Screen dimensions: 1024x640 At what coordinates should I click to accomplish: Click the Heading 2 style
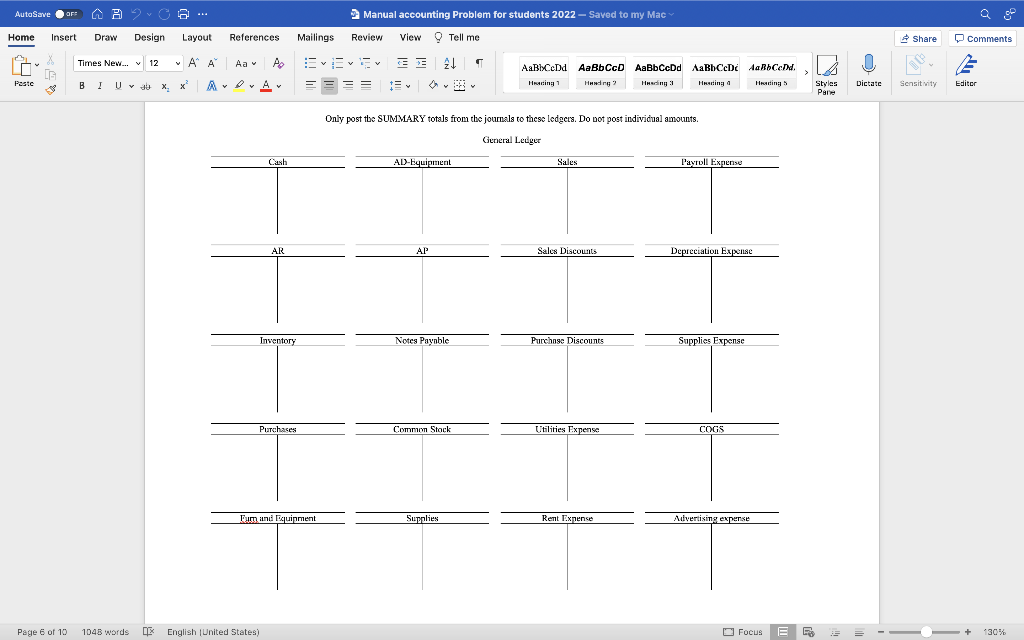(600, 73)
